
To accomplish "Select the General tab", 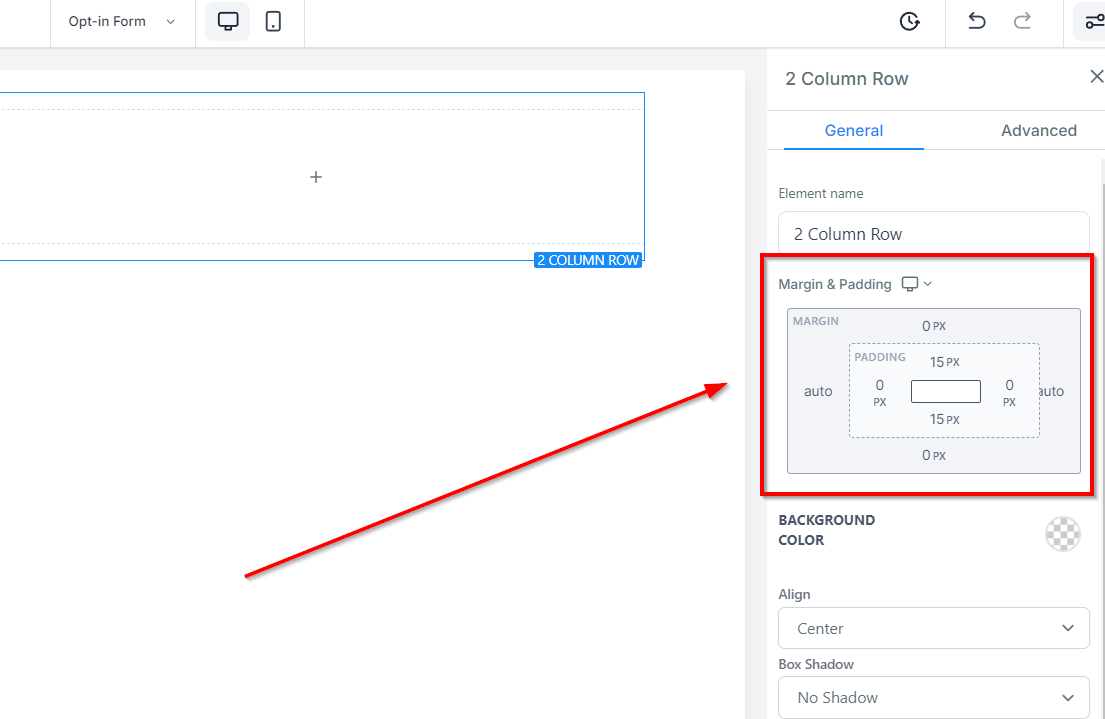I will pos(853,130).
